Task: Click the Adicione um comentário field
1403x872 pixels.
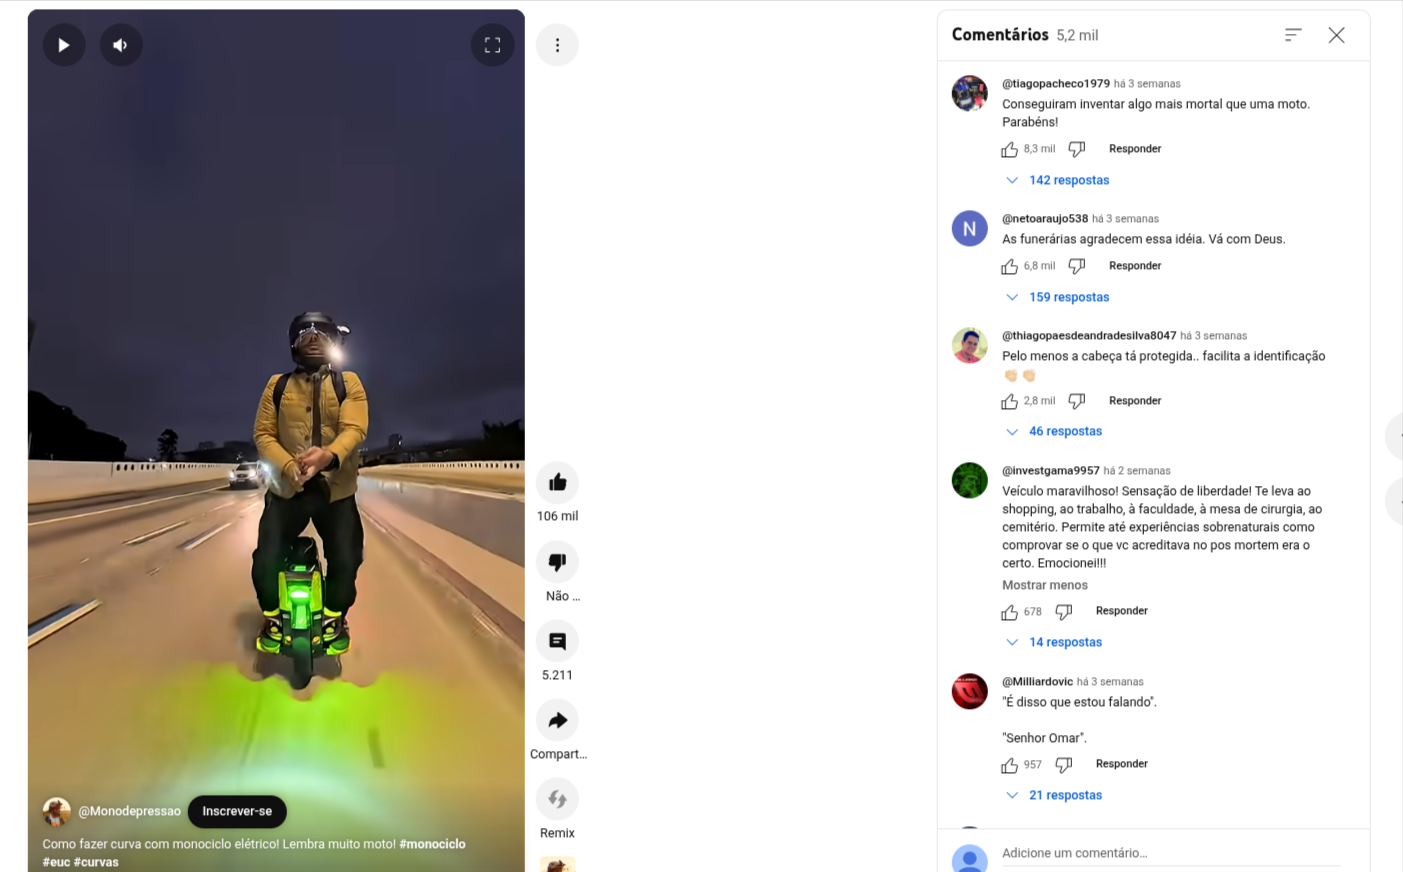Action: (x=1171, y=853)
